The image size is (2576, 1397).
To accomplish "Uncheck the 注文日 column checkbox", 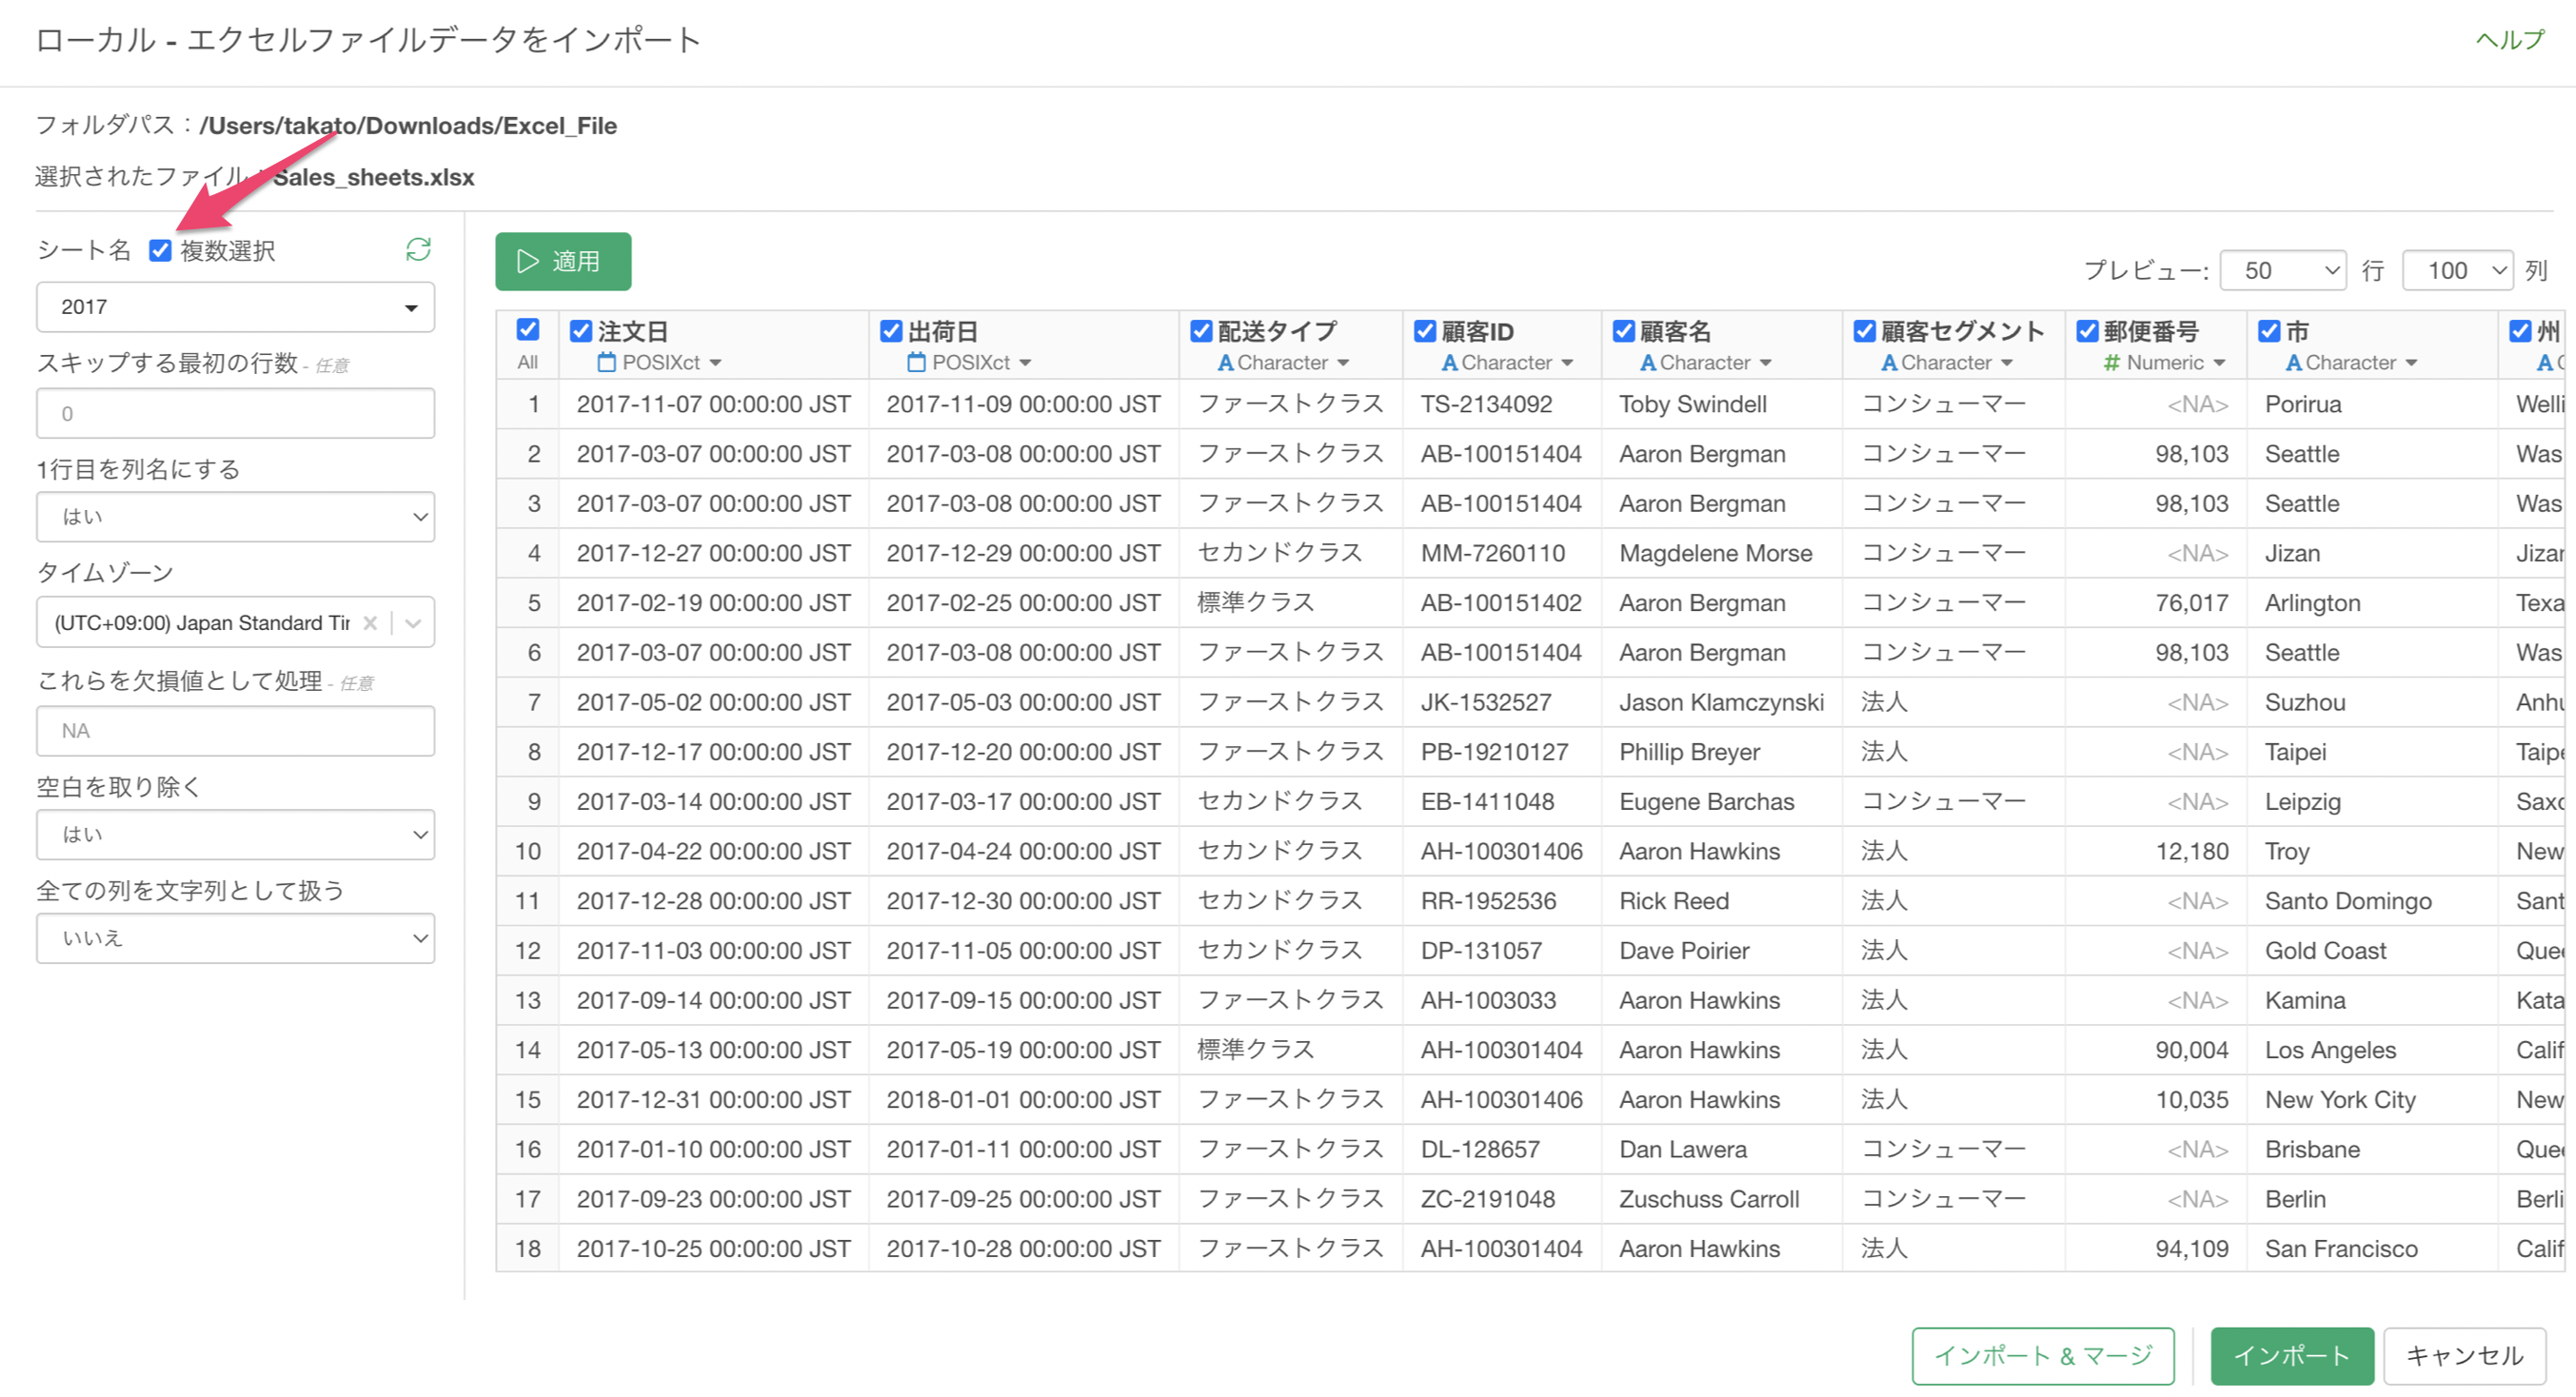I will tap(581, 331).
